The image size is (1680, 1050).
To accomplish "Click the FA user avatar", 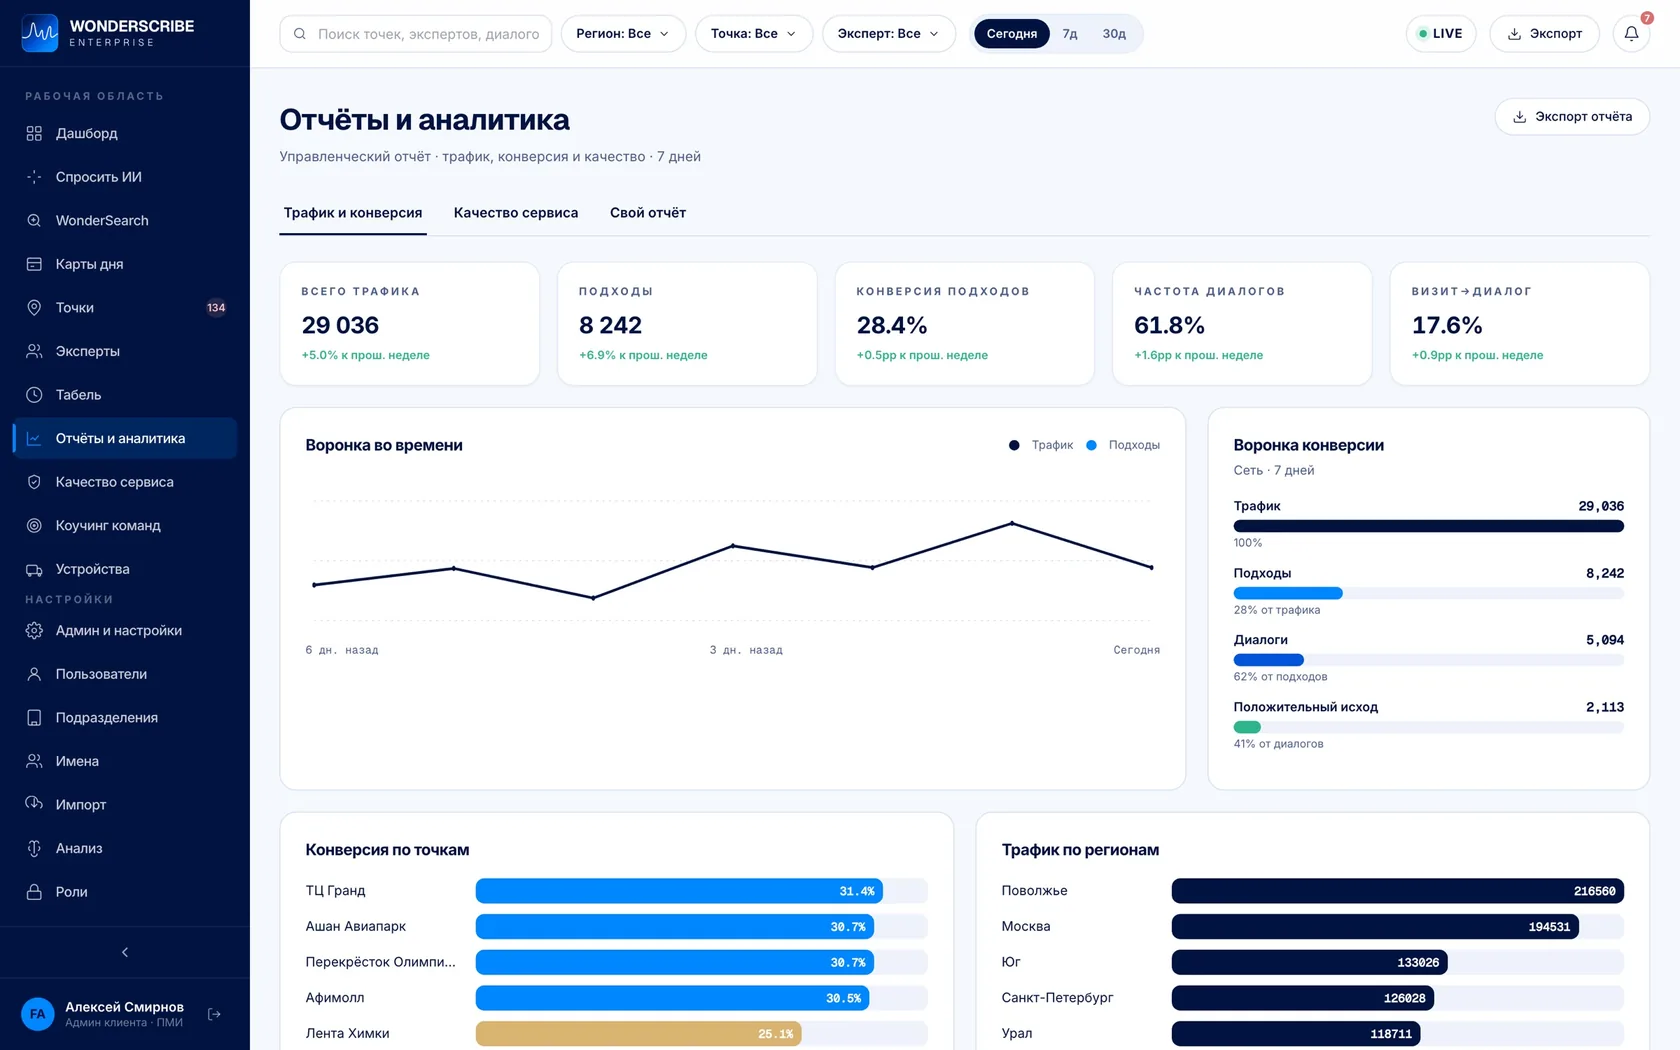I will click(38, 1014).
